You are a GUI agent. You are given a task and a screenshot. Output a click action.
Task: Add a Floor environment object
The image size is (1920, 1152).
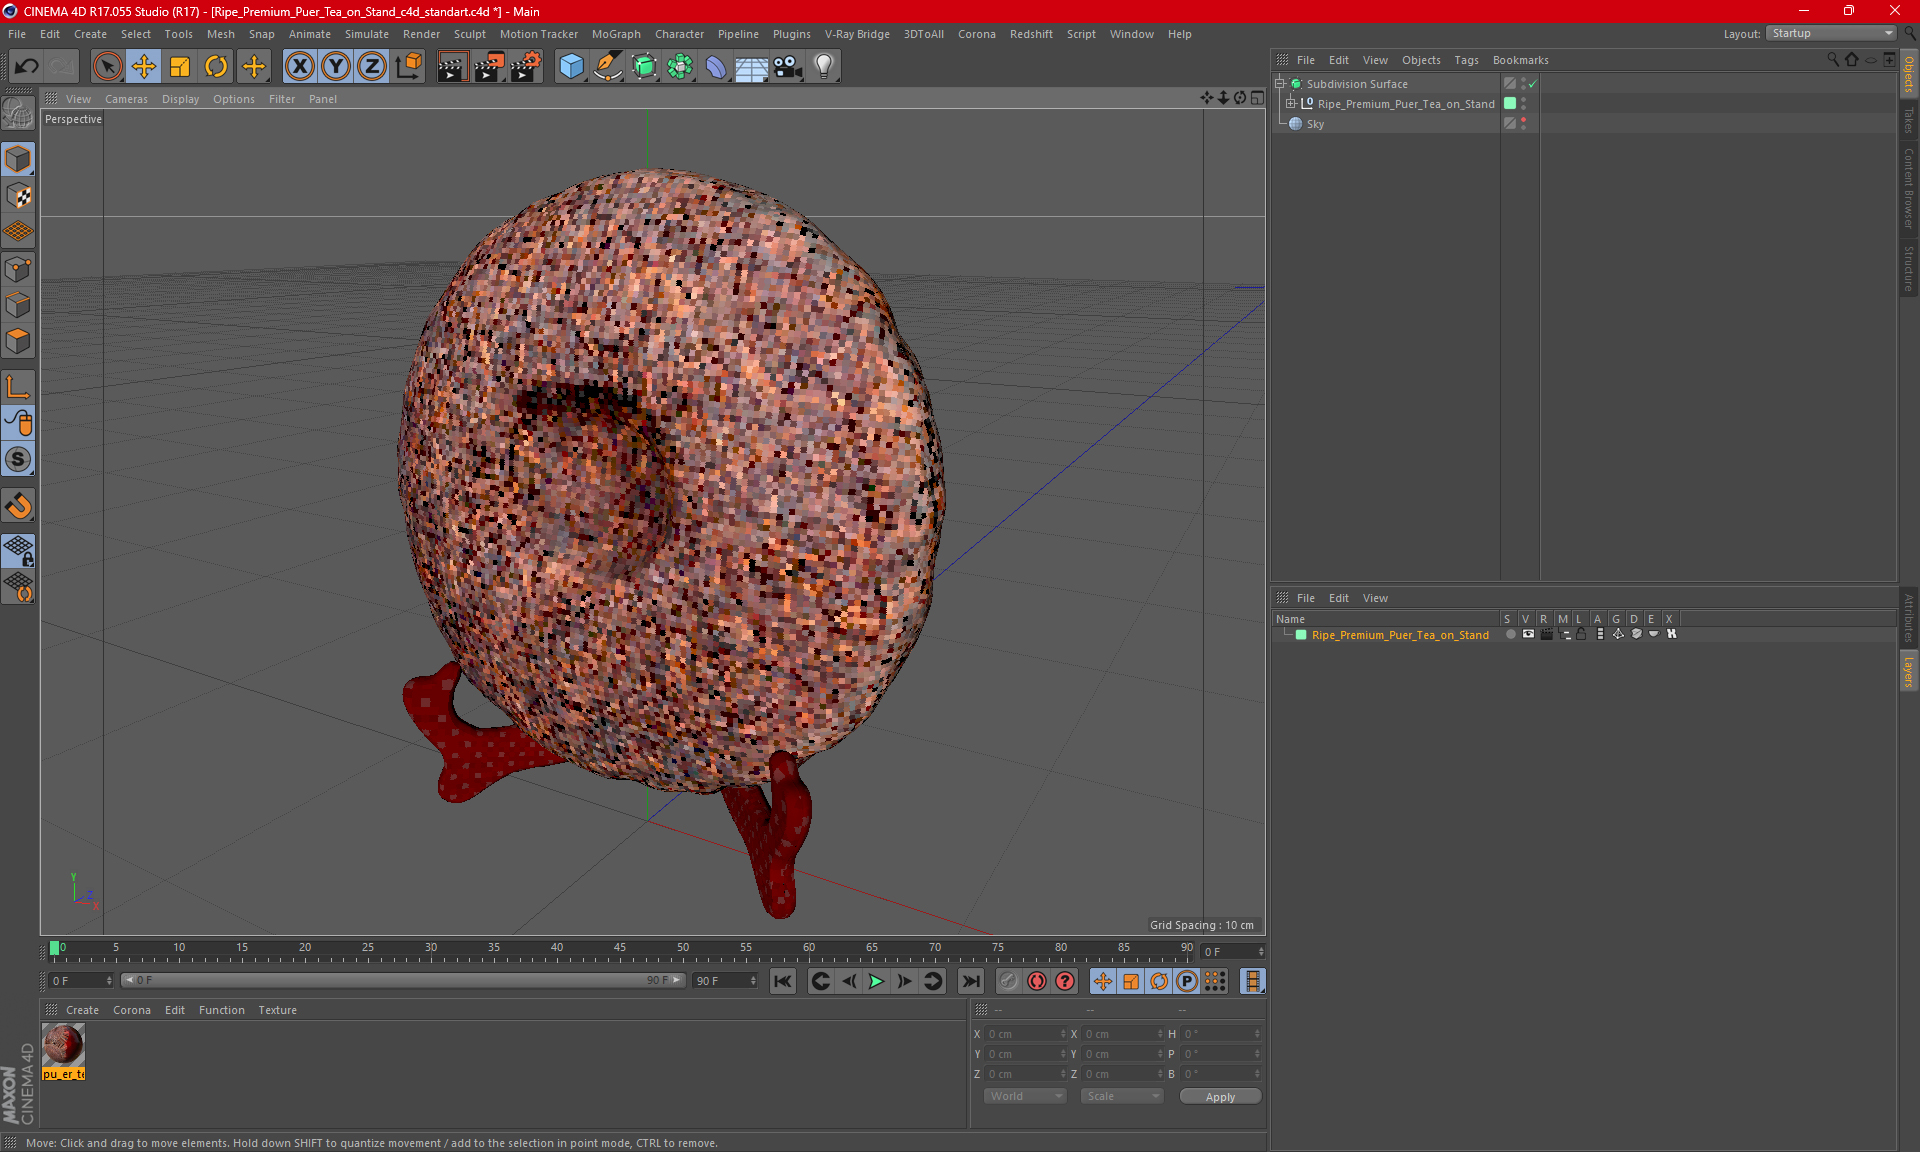(752, 67)
